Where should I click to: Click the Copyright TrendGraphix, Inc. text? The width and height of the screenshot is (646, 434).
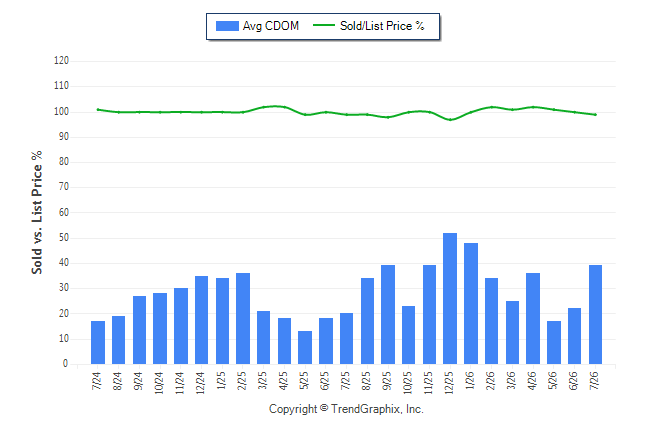(x=346, y=409)
